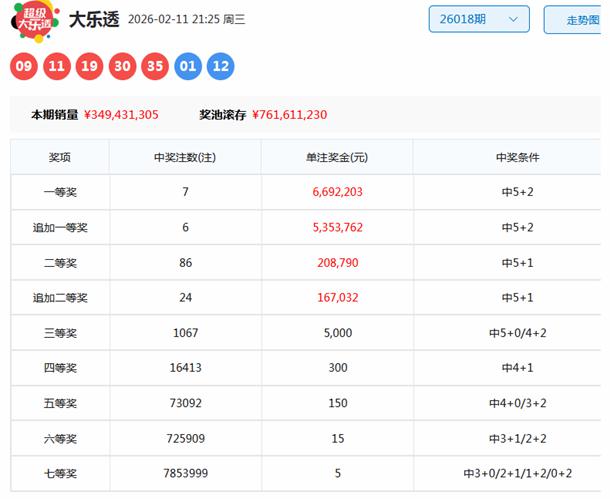Screen dimensions: 610x499
Task: Click red ball number 30
Action: coord(123,67)
